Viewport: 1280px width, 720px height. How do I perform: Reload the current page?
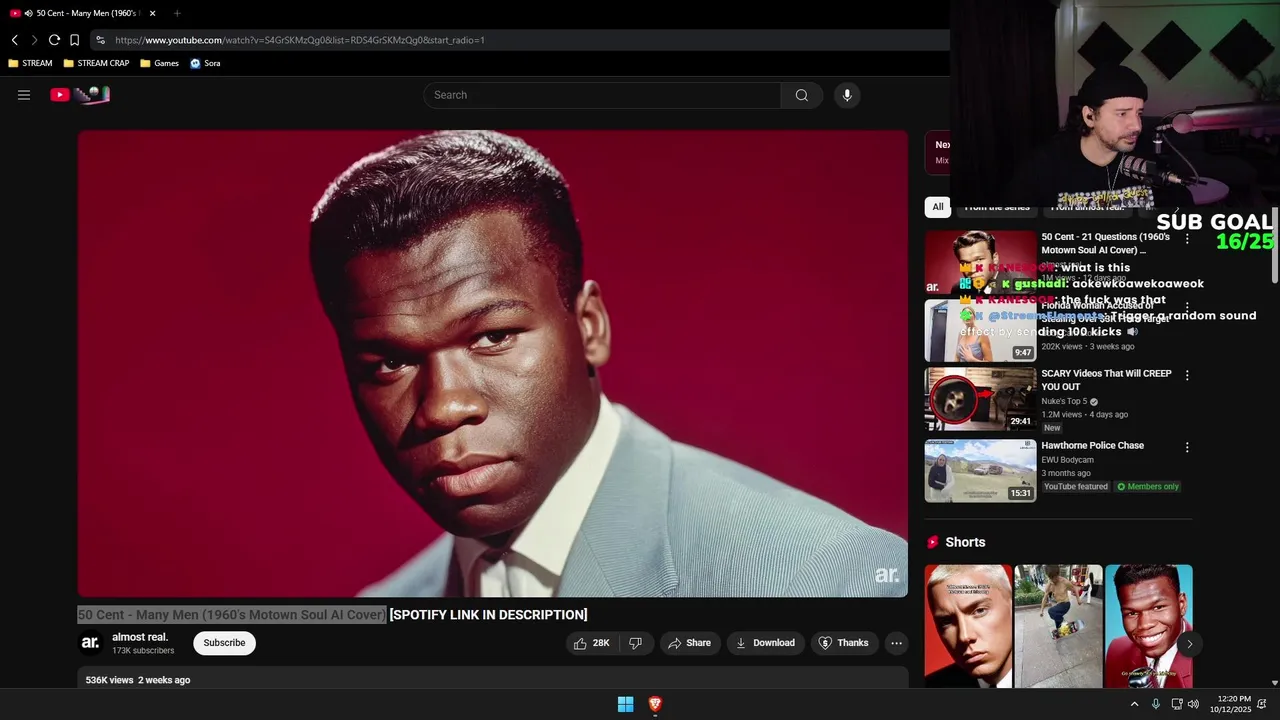pyautogui.click(x=54, y=40)
